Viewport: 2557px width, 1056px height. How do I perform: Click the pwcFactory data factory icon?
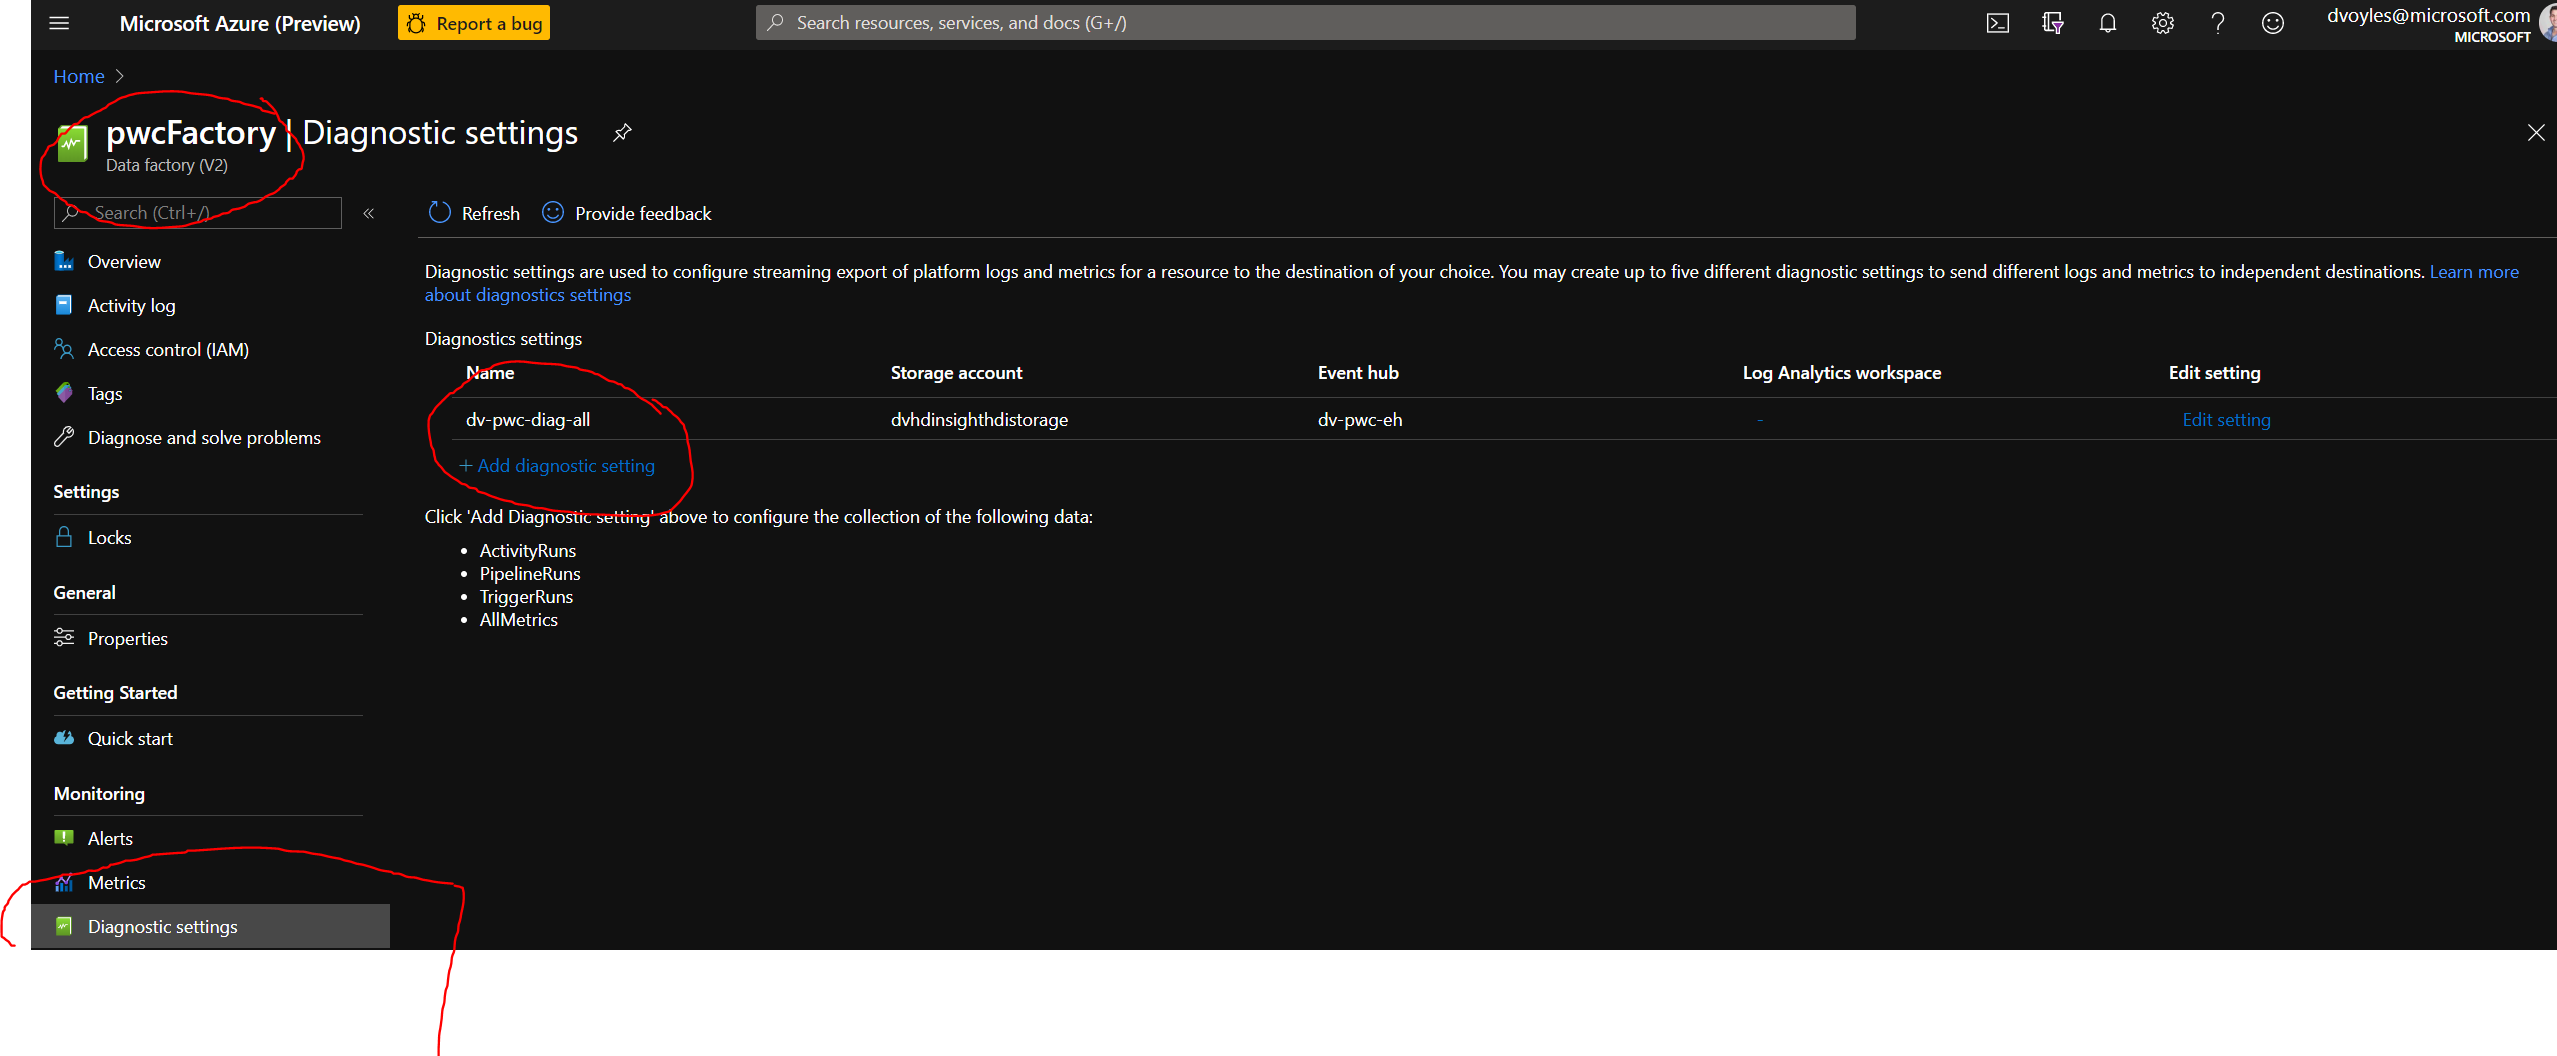point(72,144)
